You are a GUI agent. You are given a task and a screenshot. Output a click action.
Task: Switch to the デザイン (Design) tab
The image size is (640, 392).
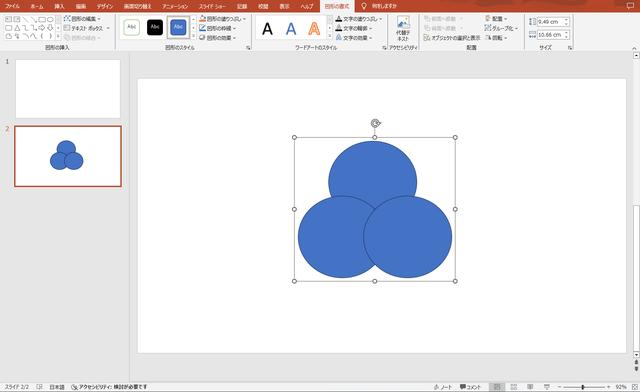click(104, 6)
